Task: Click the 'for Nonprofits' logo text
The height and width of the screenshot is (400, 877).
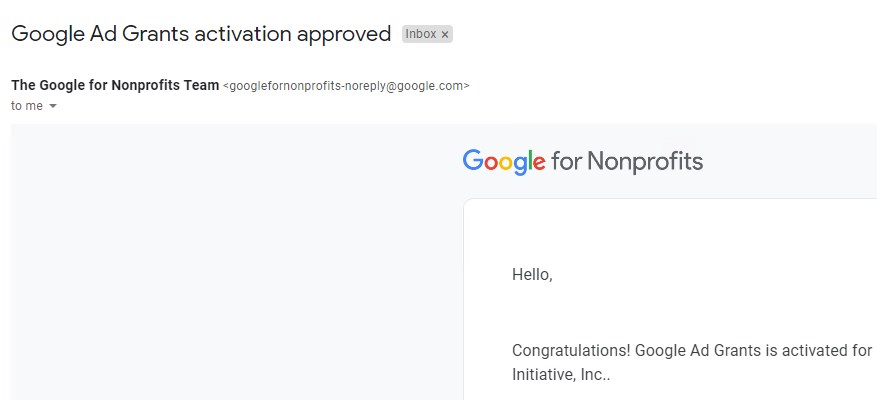Action: click(x=627, y=161)
